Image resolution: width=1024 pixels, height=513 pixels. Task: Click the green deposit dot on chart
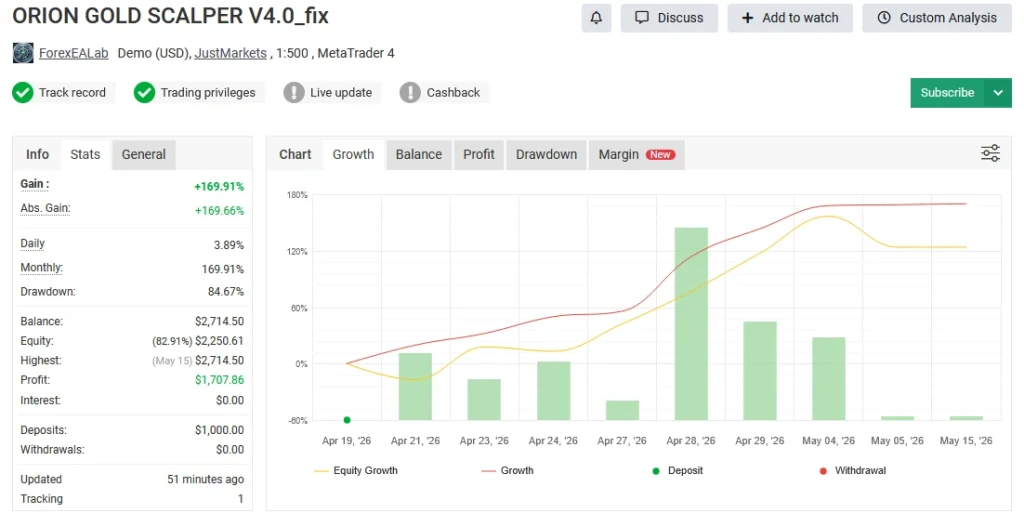(347, 420)
